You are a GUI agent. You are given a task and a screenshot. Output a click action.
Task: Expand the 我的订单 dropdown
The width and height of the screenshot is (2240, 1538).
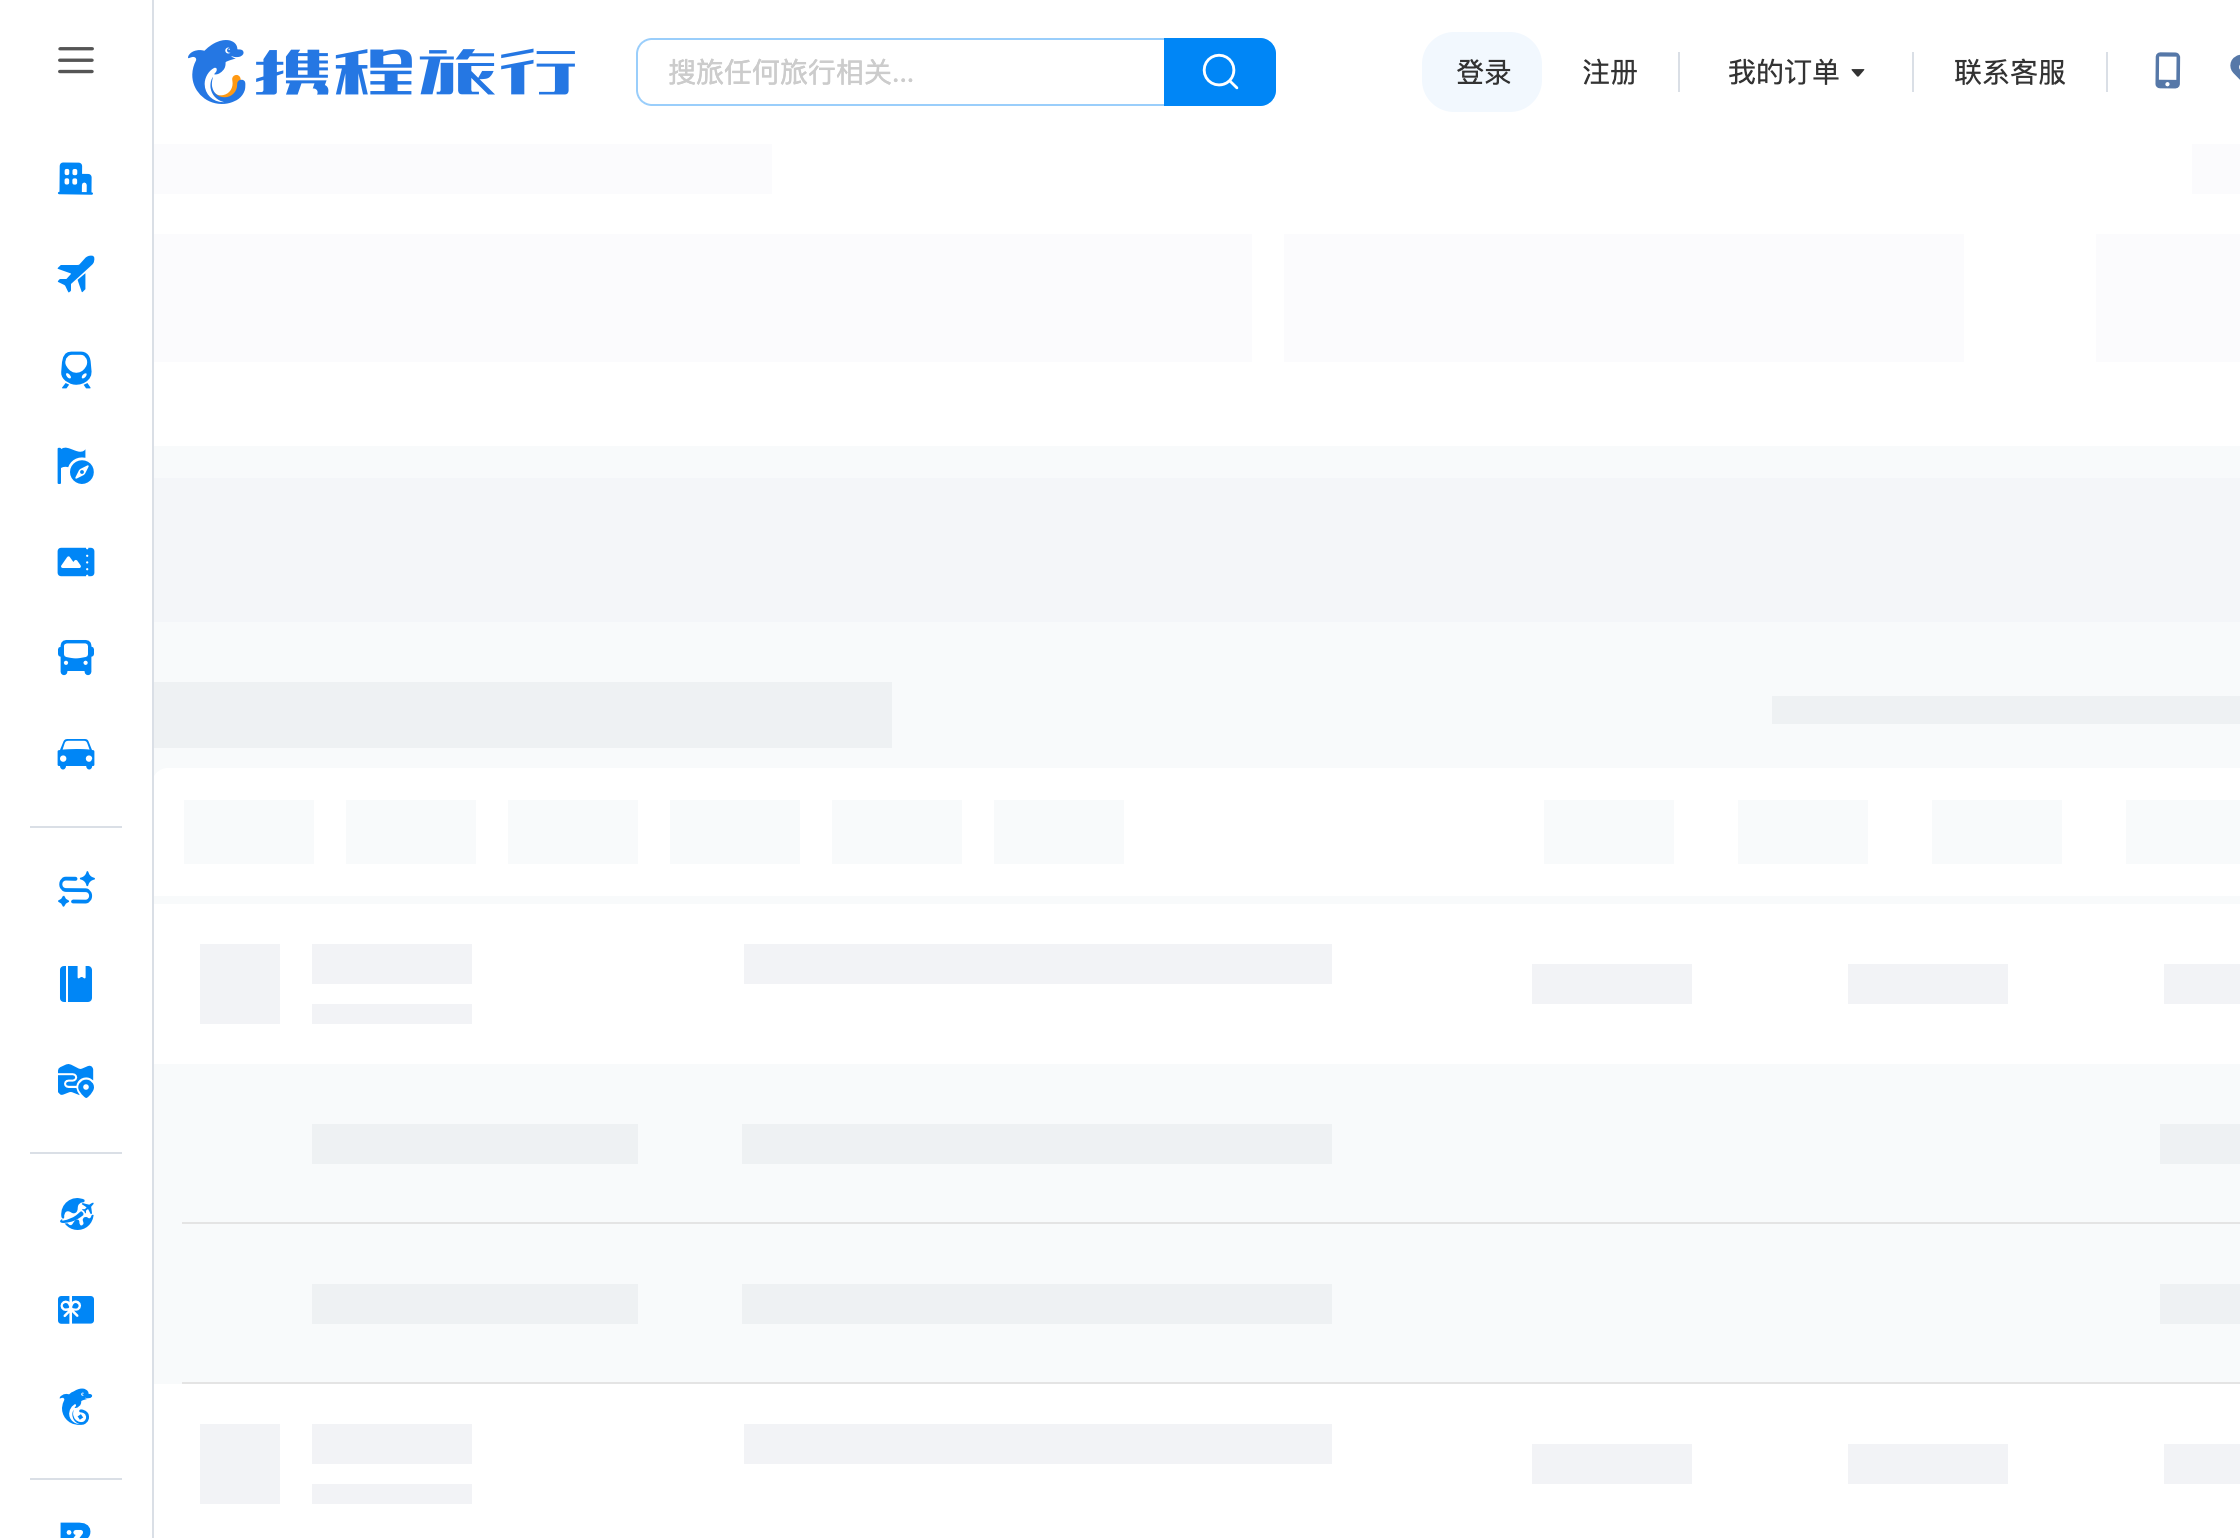1796,72
